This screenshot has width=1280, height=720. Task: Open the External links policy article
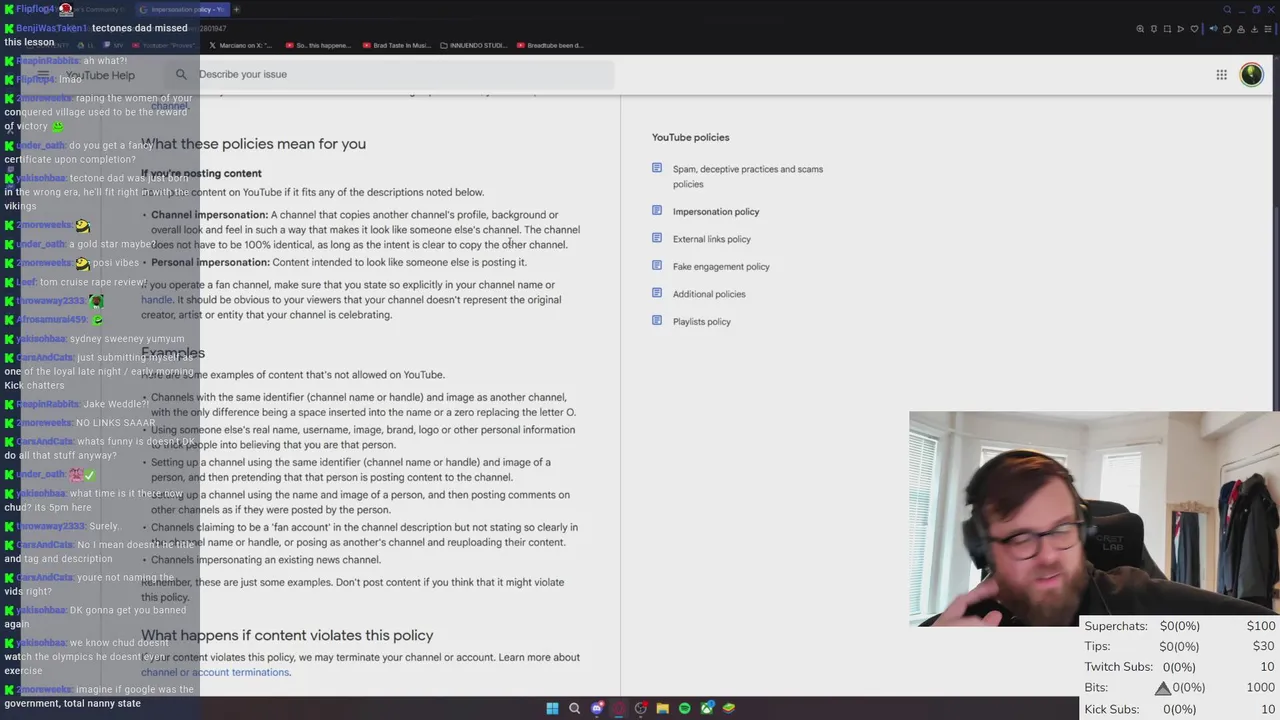point(711,239)
